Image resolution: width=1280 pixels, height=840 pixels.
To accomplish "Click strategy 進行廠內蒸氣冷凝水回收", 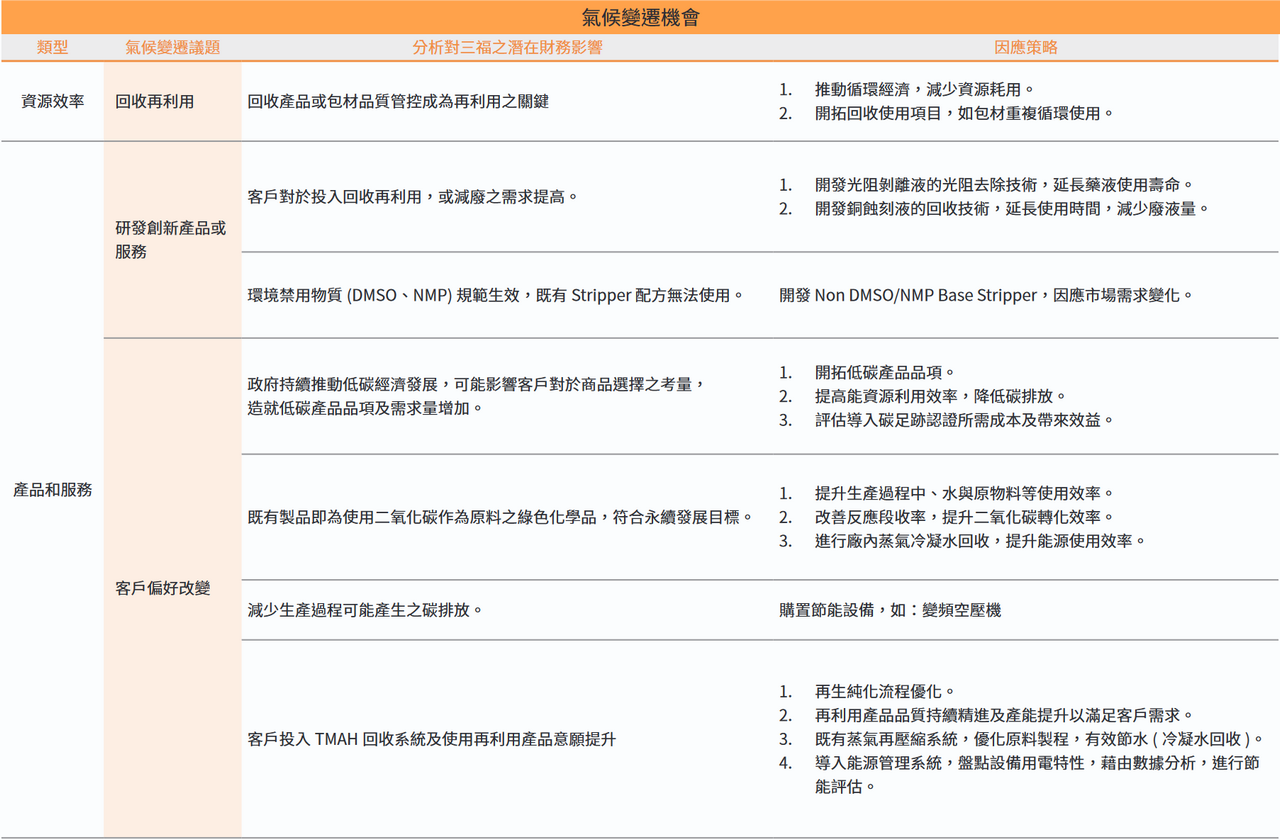I will [x=903, y=542].
